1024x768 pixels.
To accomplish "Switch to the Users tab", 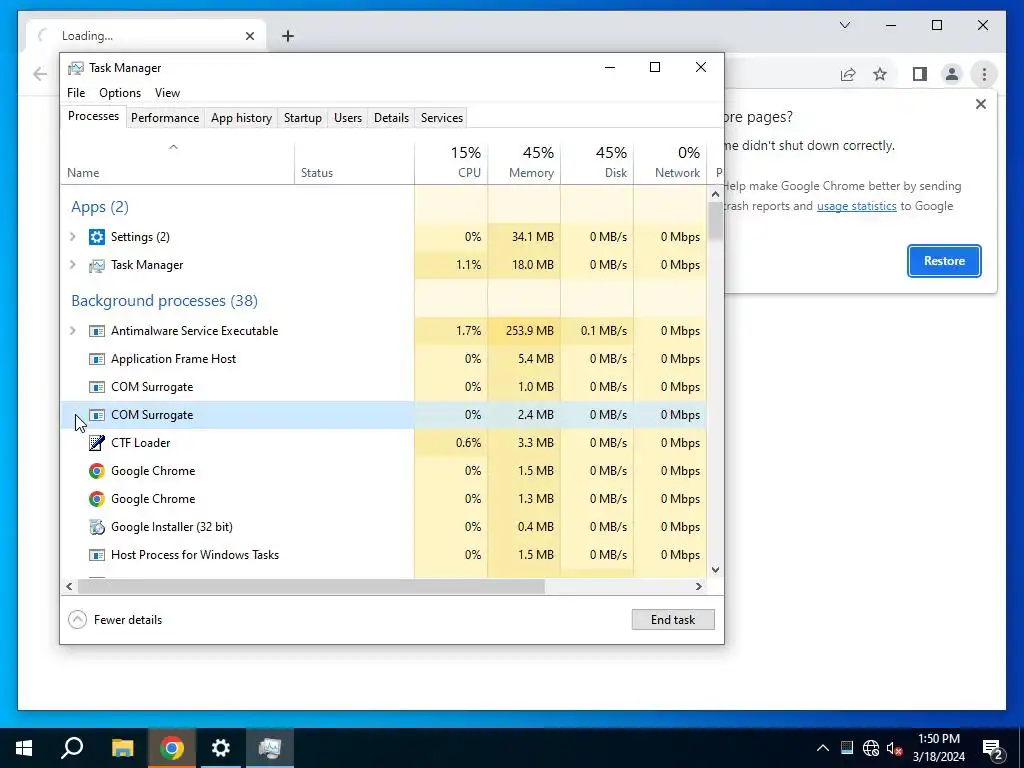I will (x=347, y=118).
